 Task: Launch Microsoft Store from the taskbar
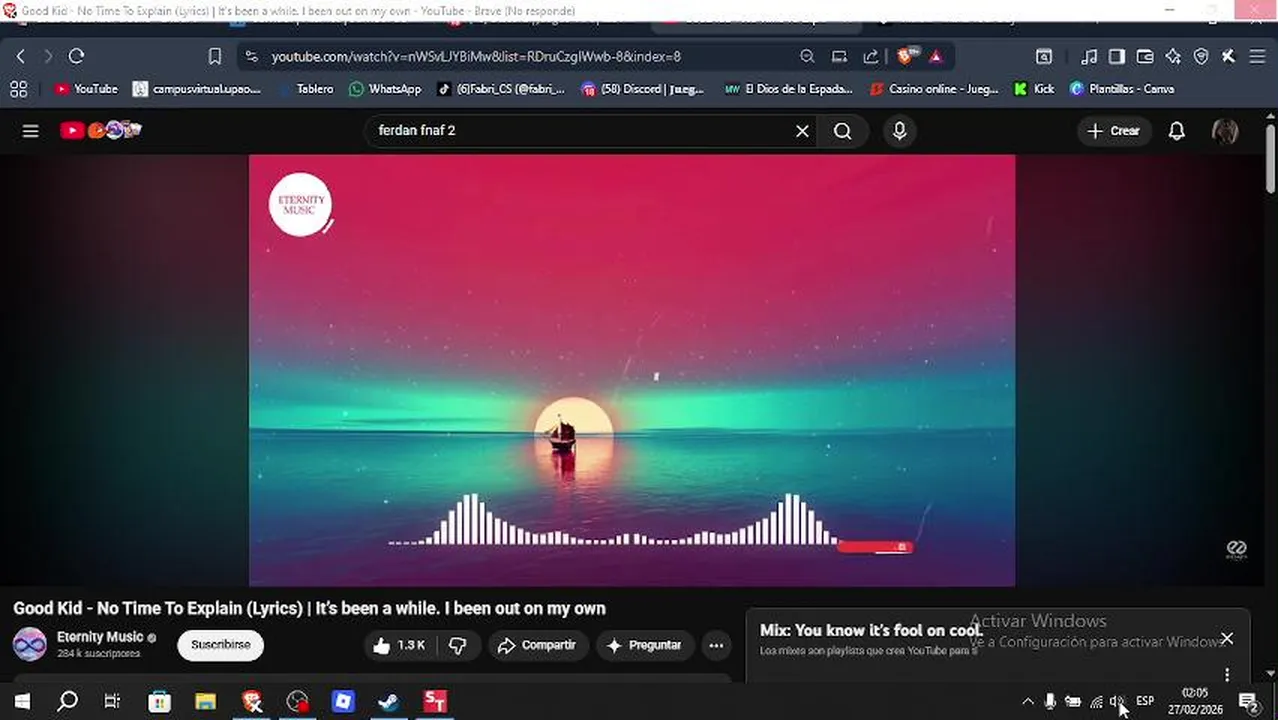[159, 702]
